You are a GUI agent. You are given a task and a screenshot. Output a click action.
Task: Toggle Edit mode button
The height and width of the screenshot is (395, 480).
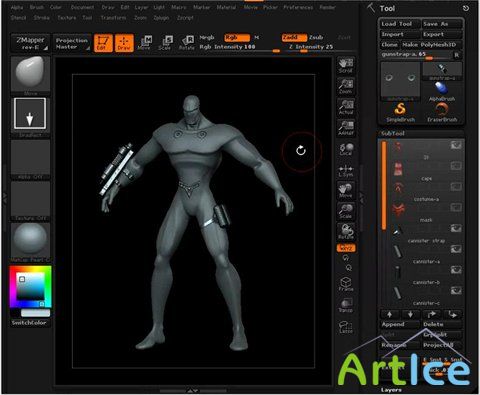click(103, 43)
